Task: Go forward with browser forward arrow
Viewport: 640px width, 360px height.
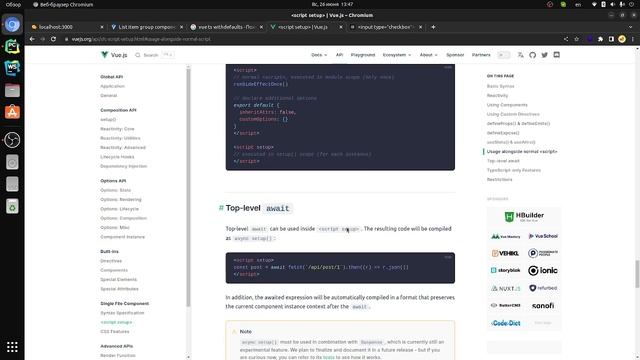Action: 42,39
